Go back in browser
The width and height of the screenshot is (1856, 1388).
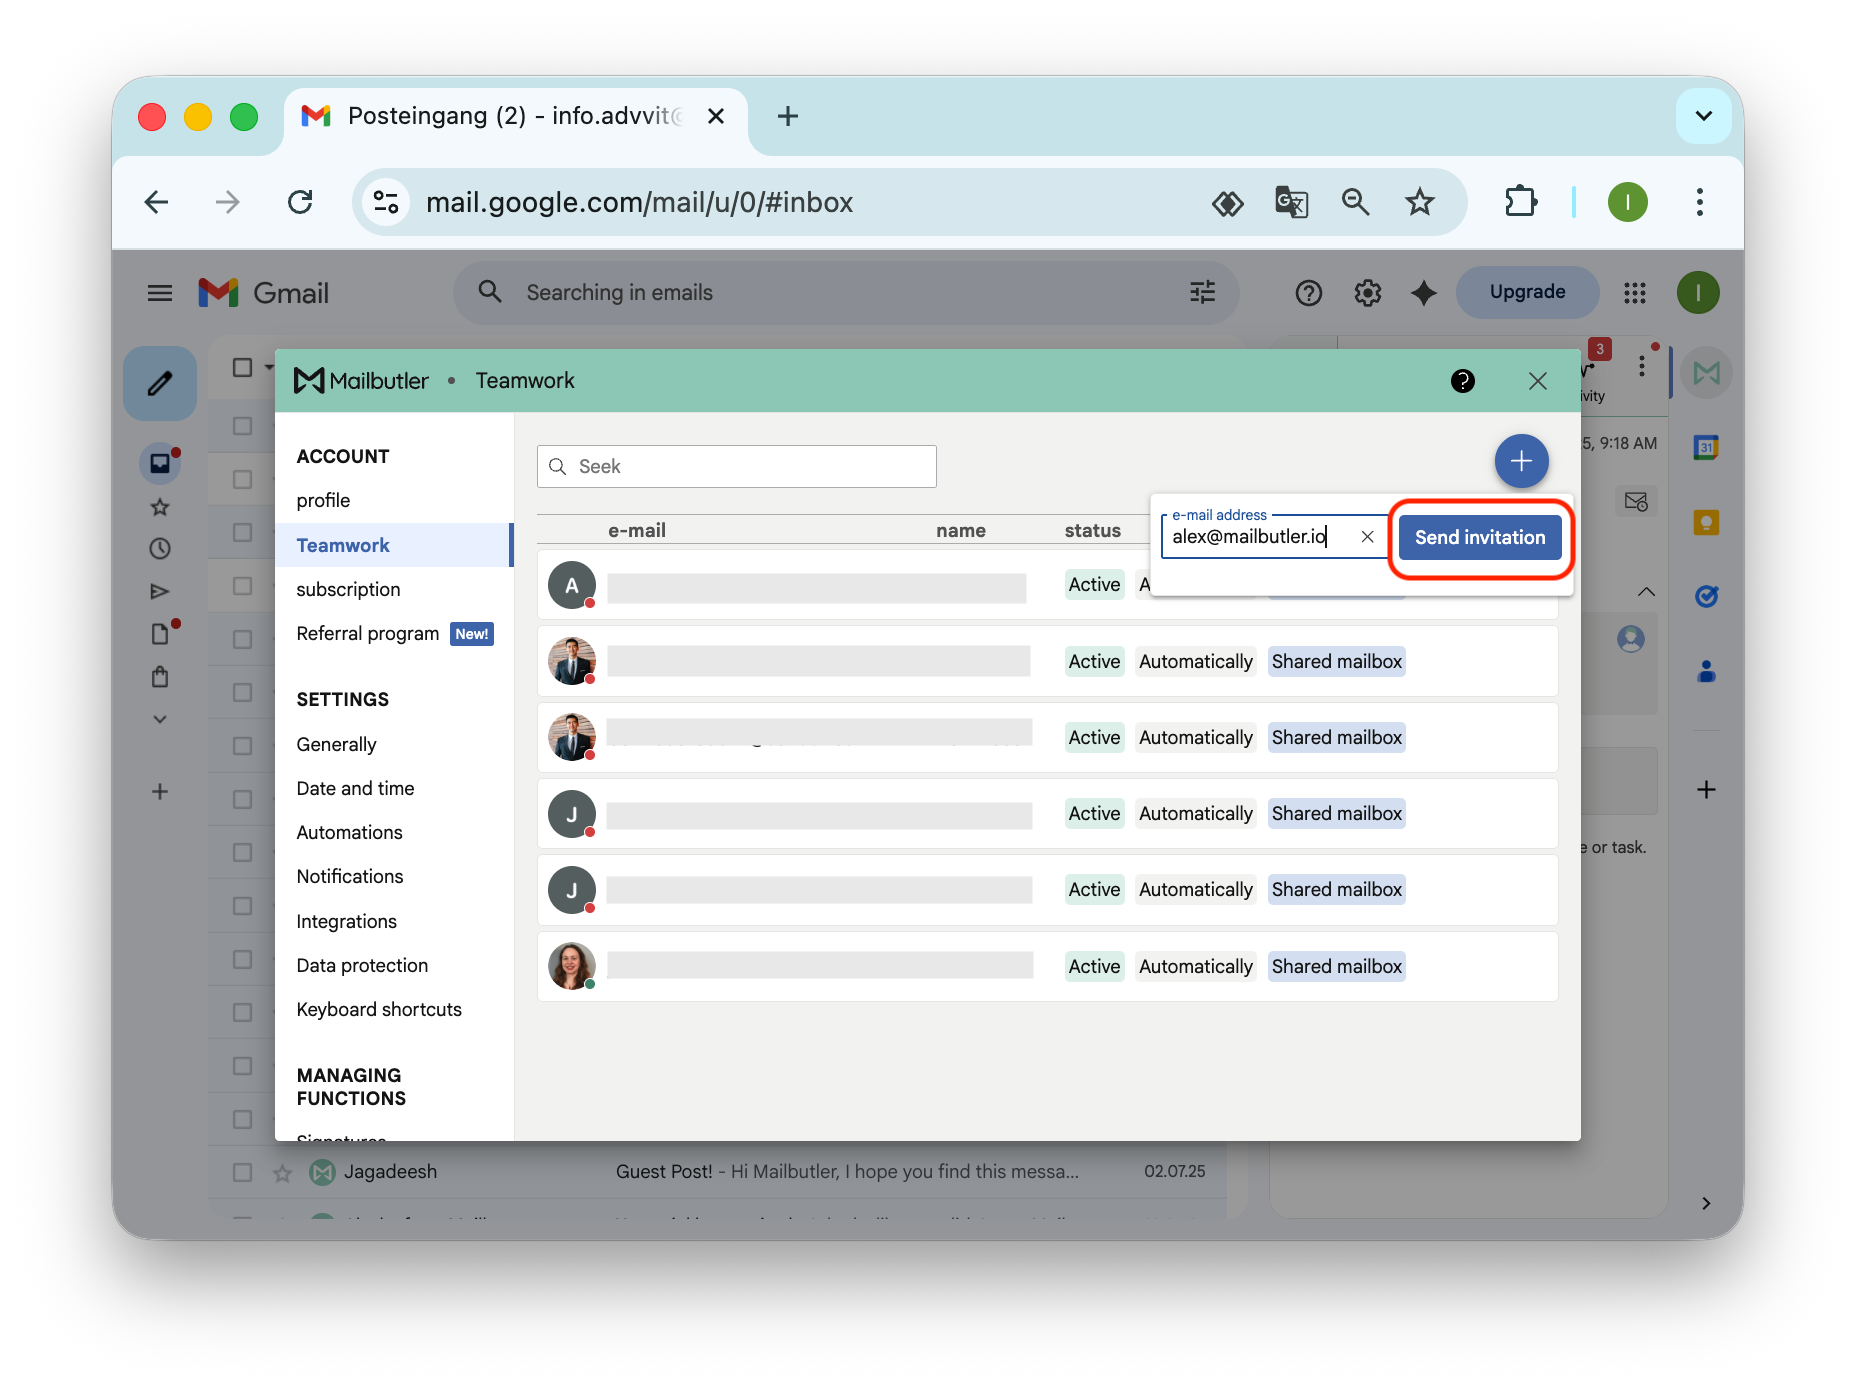tap(156, 202)
